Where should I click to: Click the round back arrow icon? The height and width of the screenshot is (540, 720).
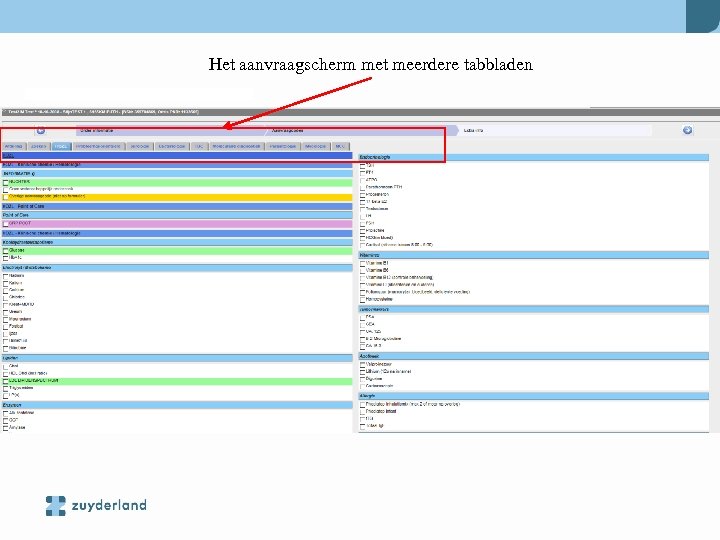pyautogui.click(x=41, y=130)
